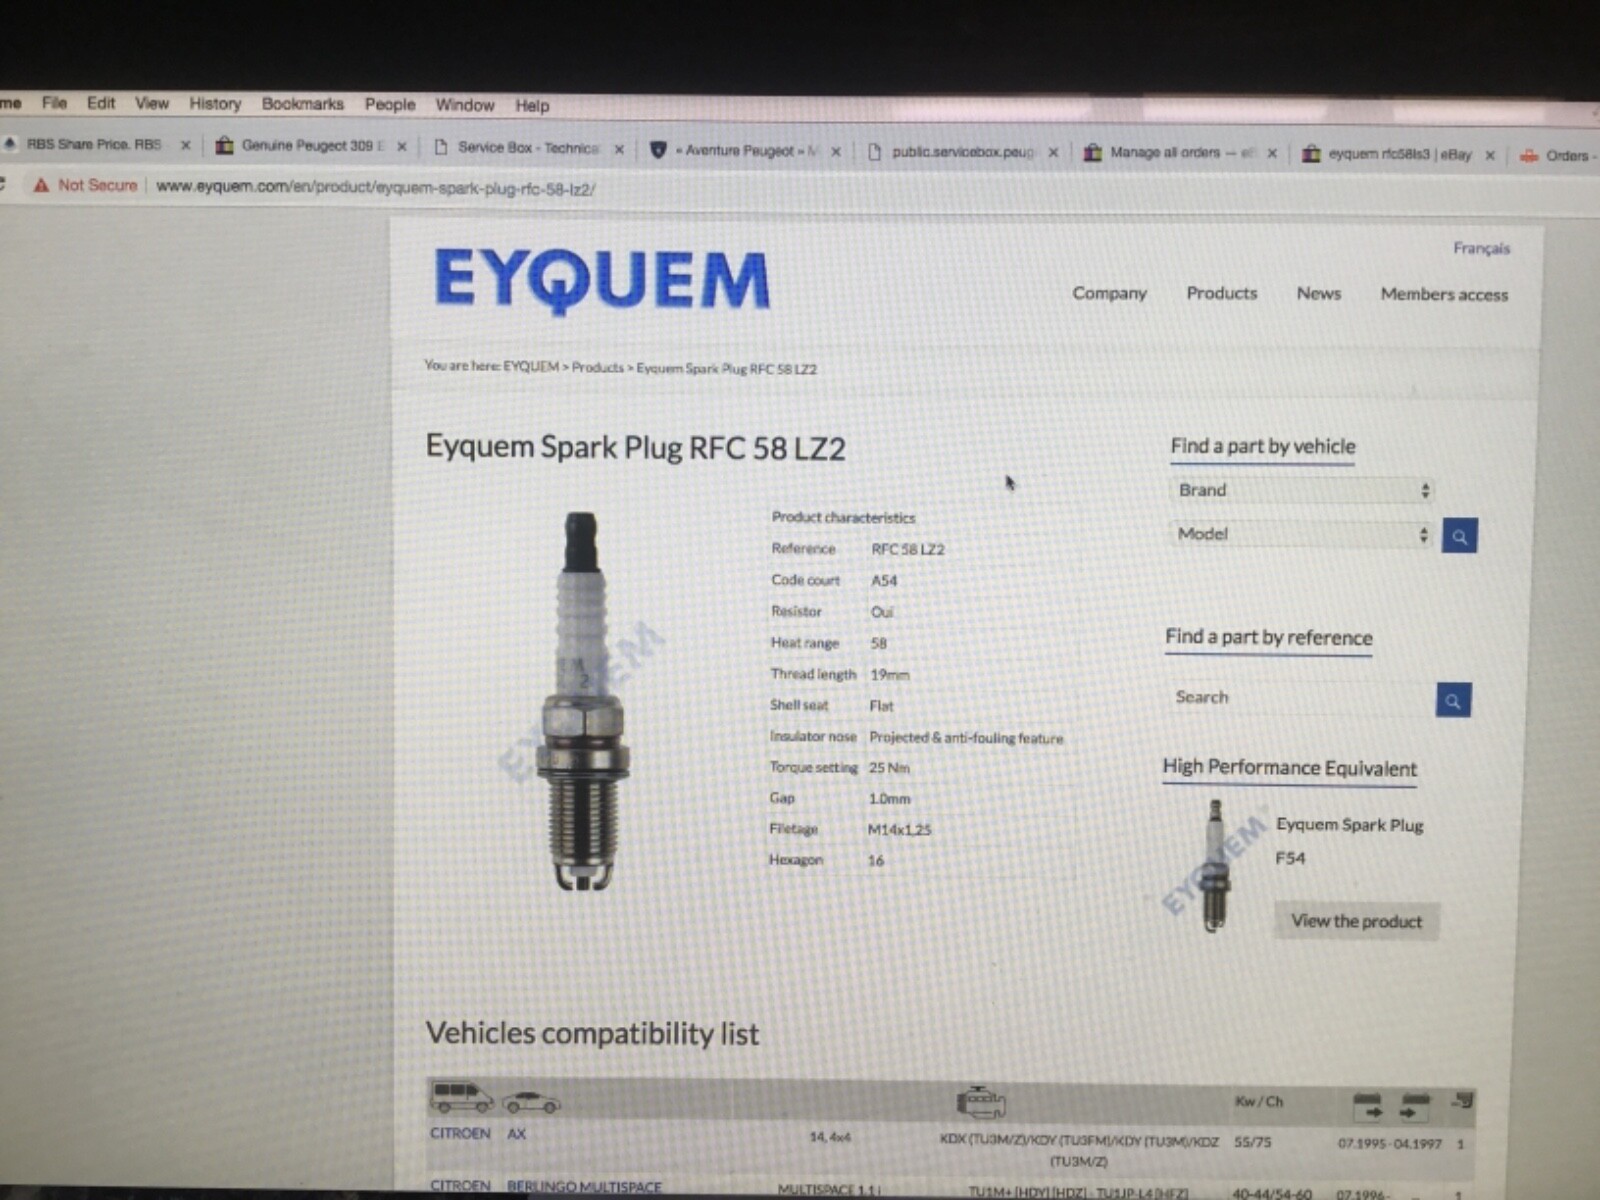
Task: Click Eyquem Spark Plug F54 link
Action: click(x=1349, y=840)
